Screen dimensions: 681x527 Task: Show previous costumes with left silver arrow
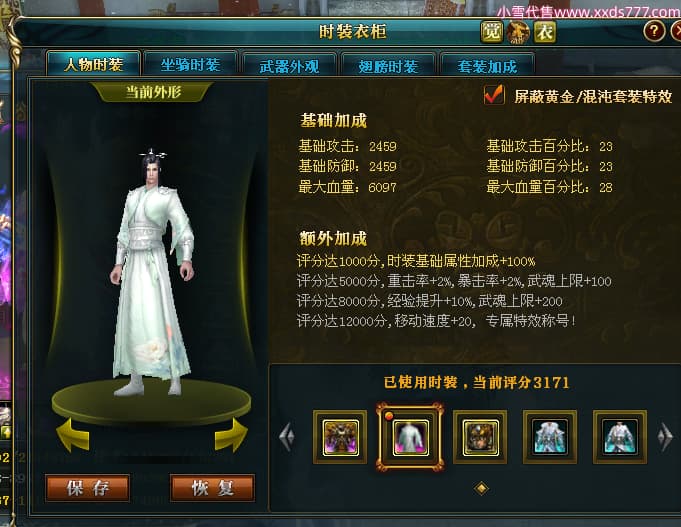pyautogui.click(x=287, y=435)
